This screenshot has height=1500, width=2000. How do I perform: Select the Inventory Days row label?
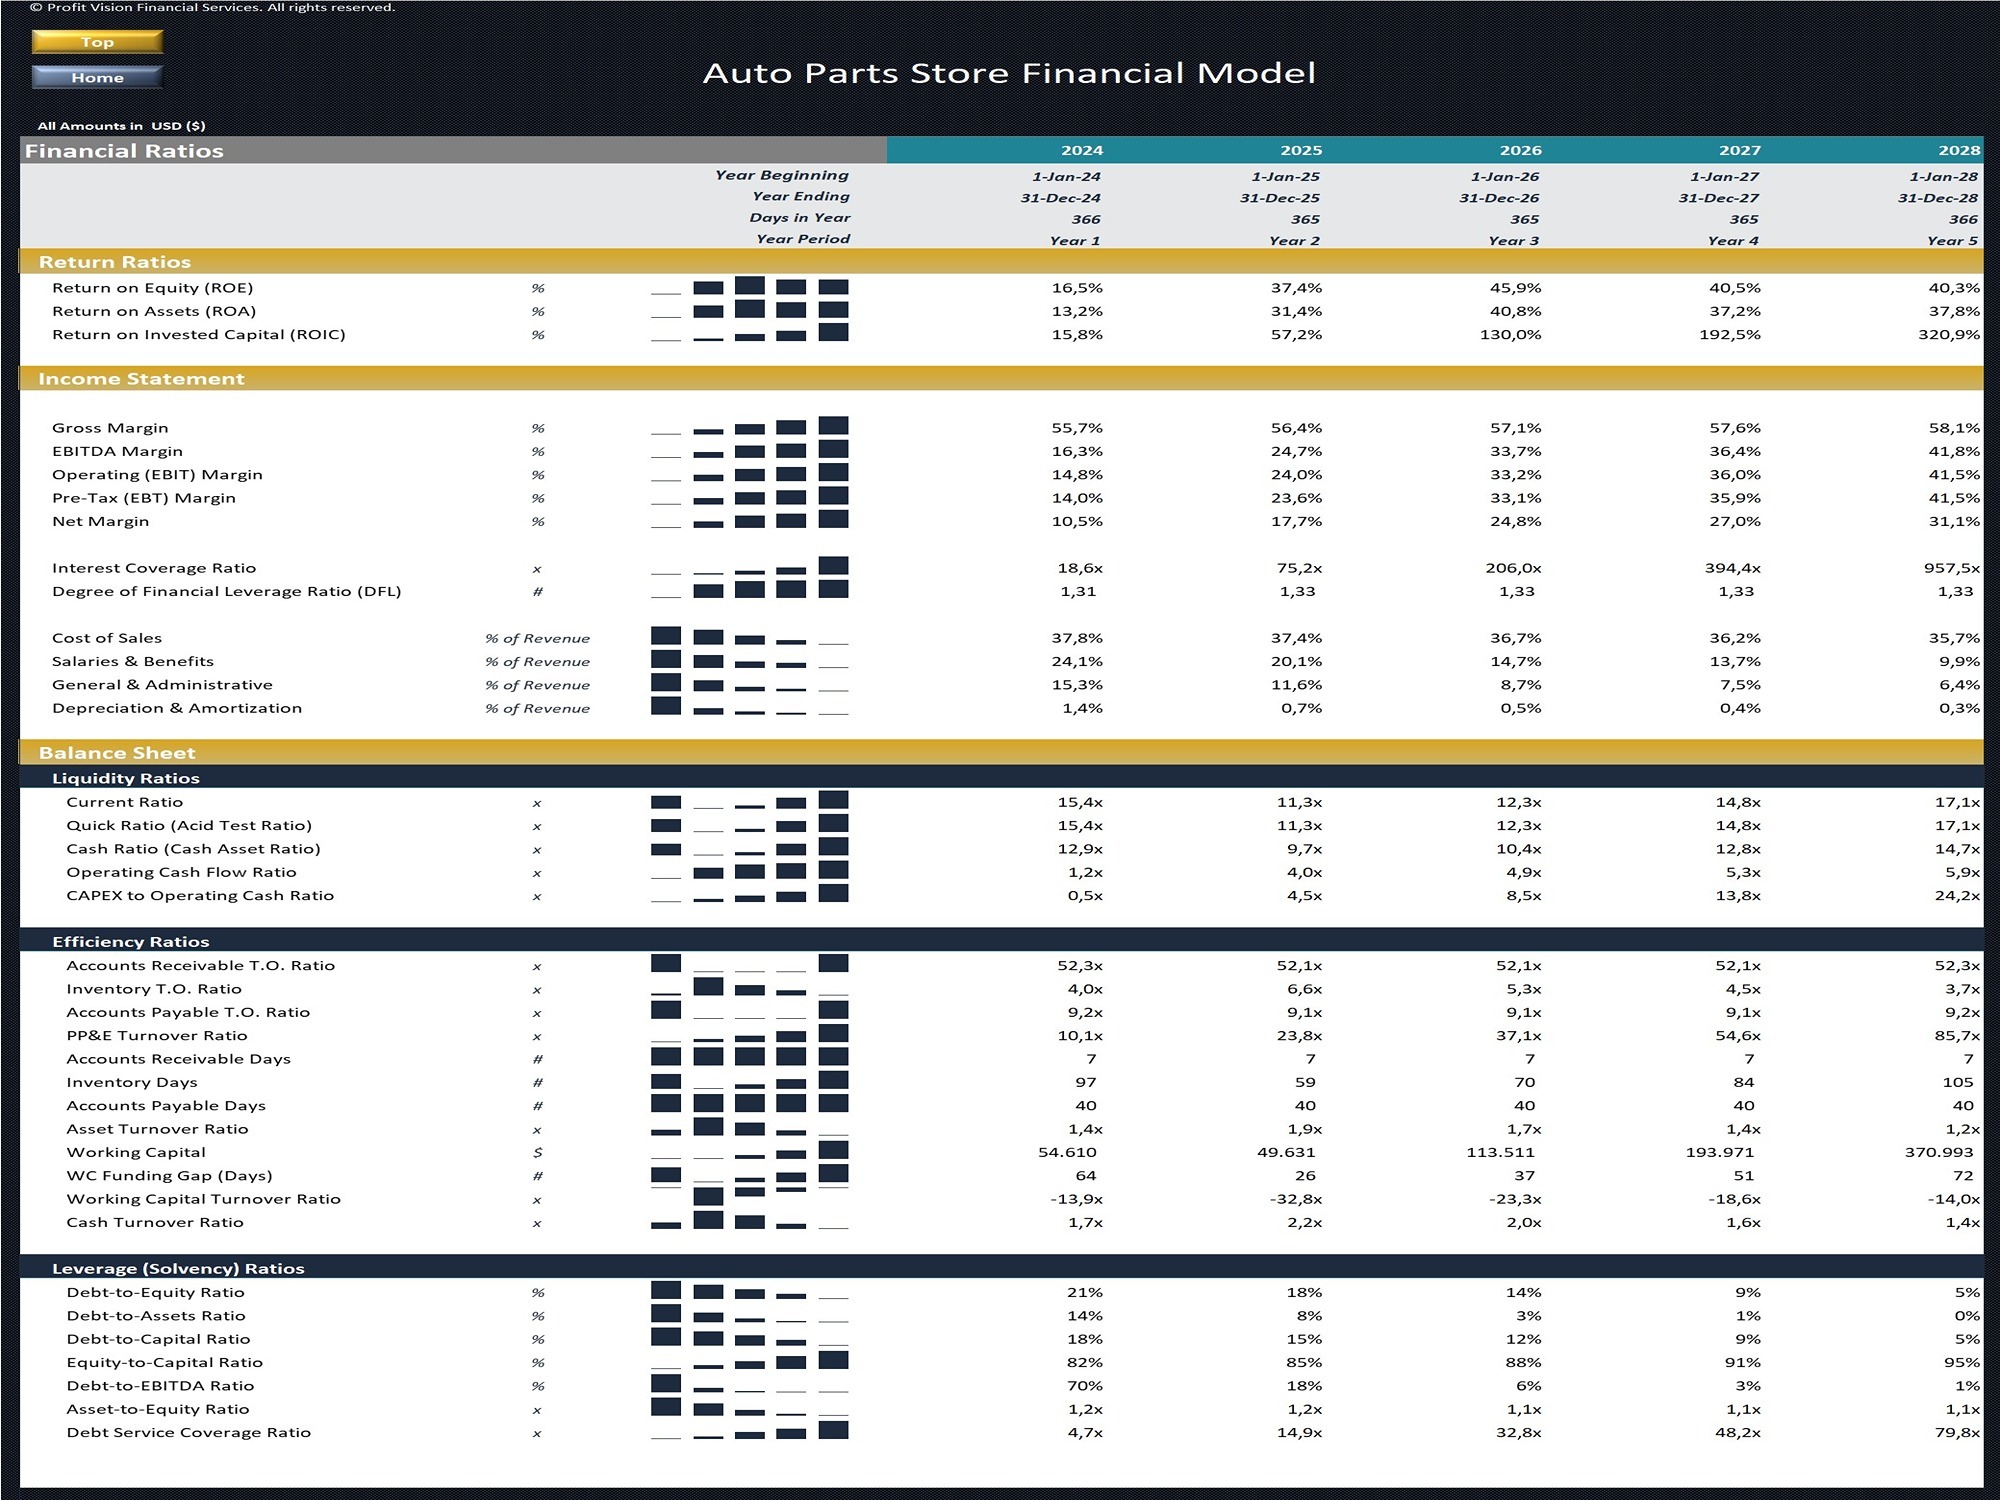pyautogui.click(x=132, y=1082)
